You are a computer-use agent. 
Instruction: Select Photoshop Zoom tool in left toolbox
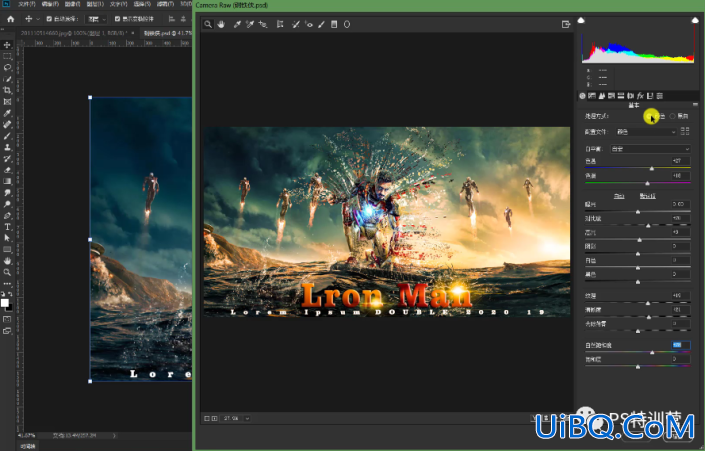coord(7,272)
